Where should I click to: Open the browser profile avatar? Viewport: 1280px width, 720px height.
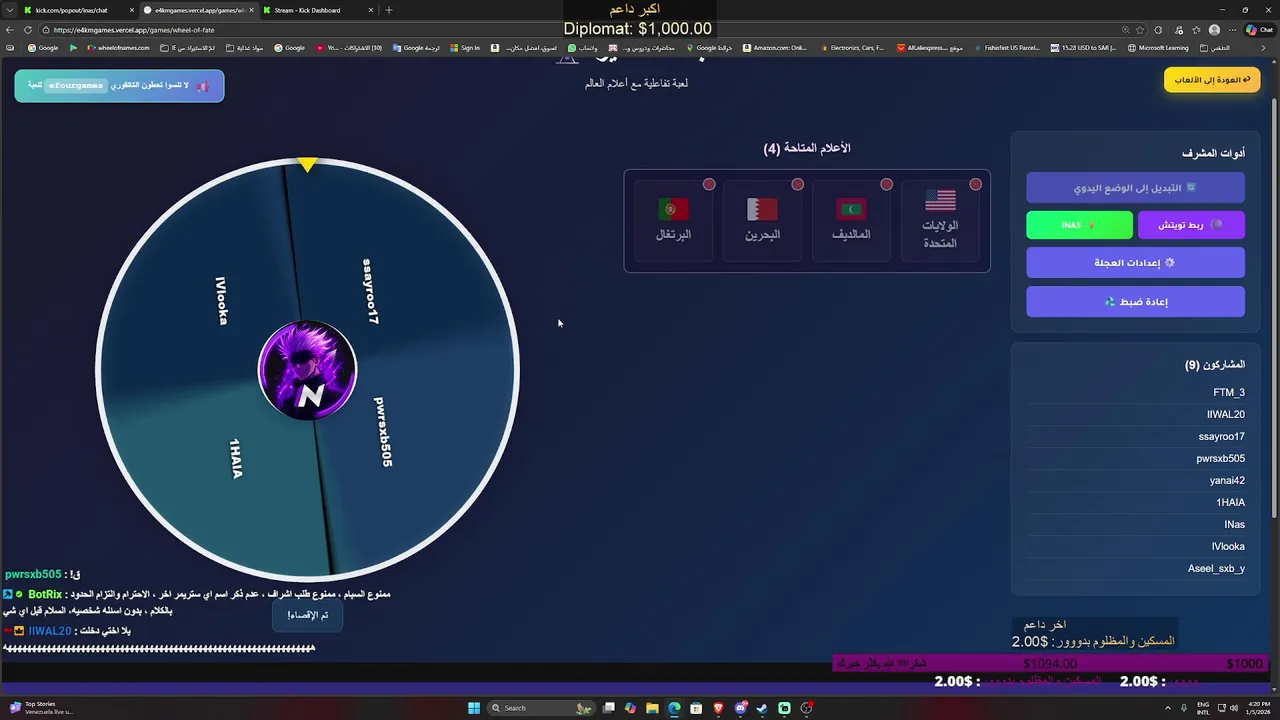[x=1214, y=30]
